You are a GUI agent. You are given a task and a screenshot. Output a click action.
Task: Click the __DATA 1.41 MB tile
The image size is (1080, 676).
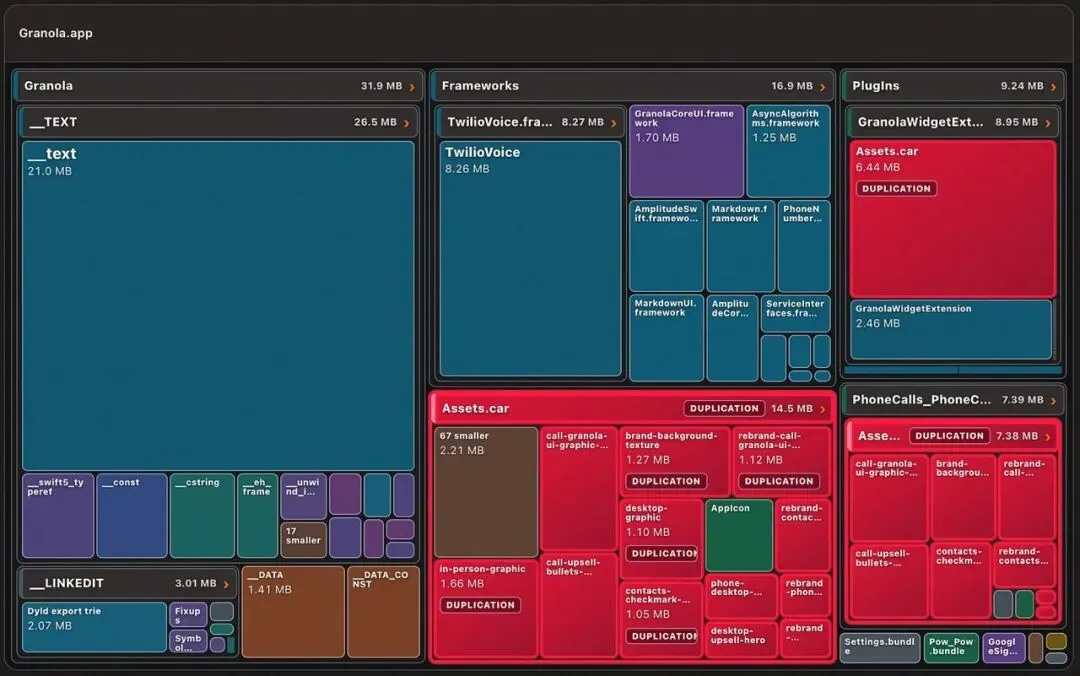point(293,612)
